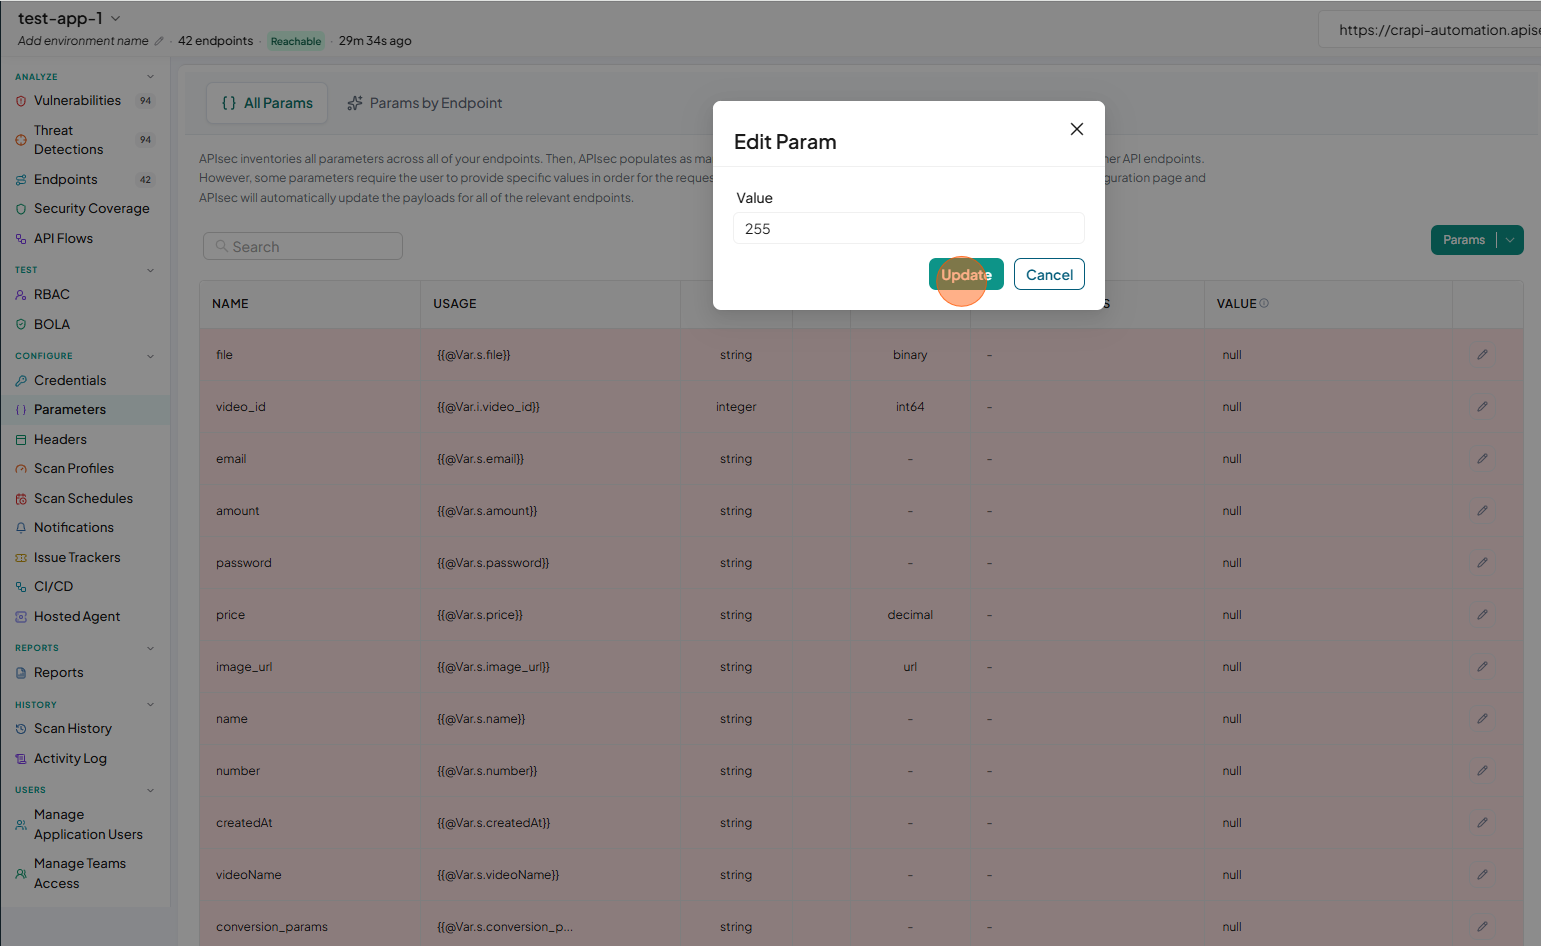
Task: Click the Scan Schedules calendar icon
Action: coord(21,499)
